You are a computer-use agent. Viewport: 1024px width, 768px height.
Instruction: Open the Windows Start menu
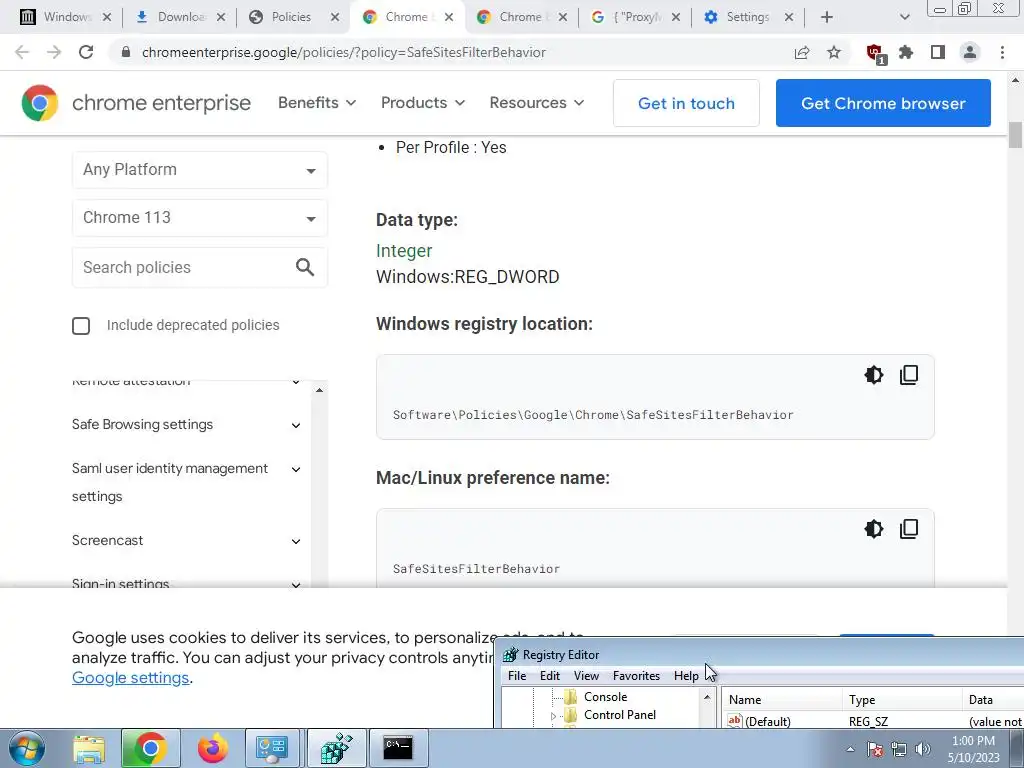coord(27,748)
